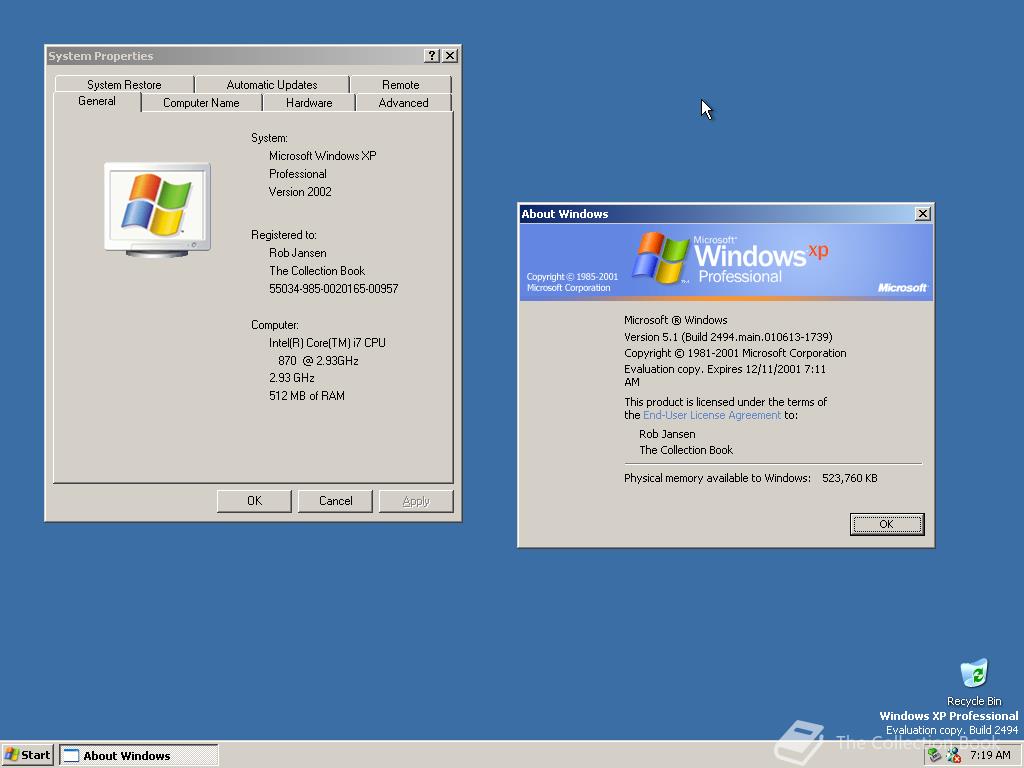The width and height of the screenshot is (1024, 768).
Task: Click Cancel in System Properties
Action: tap(335, 501)
